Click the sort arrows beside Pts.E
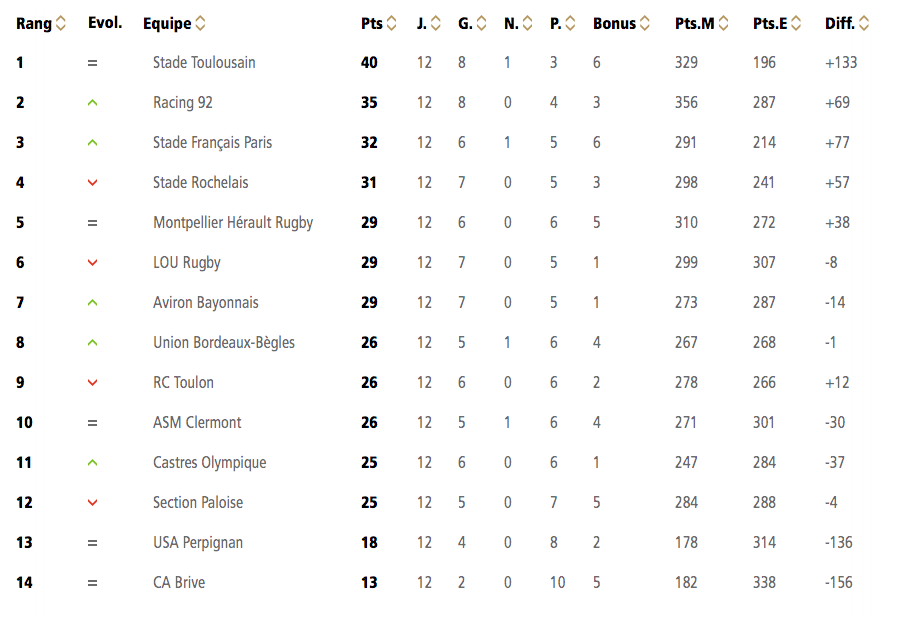 tap(796, 23)
